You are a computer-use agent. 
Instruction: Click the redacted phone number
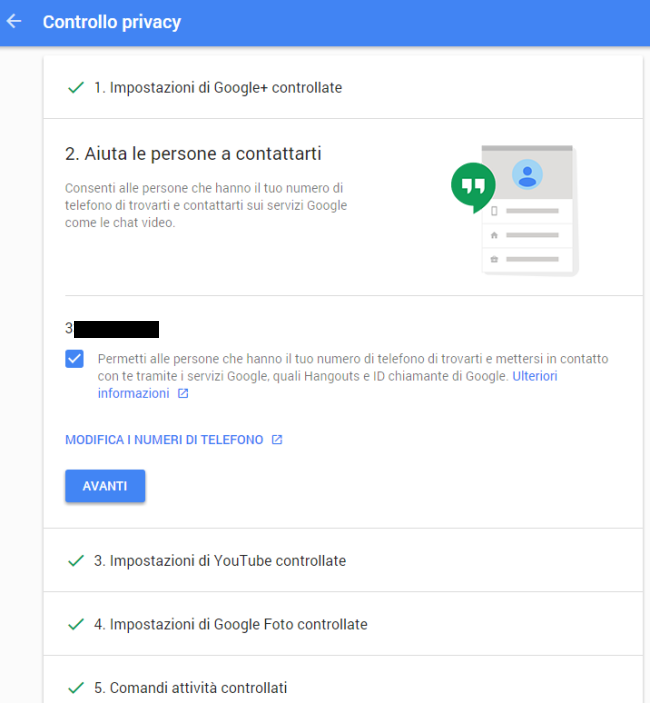[x=116, y=329]
